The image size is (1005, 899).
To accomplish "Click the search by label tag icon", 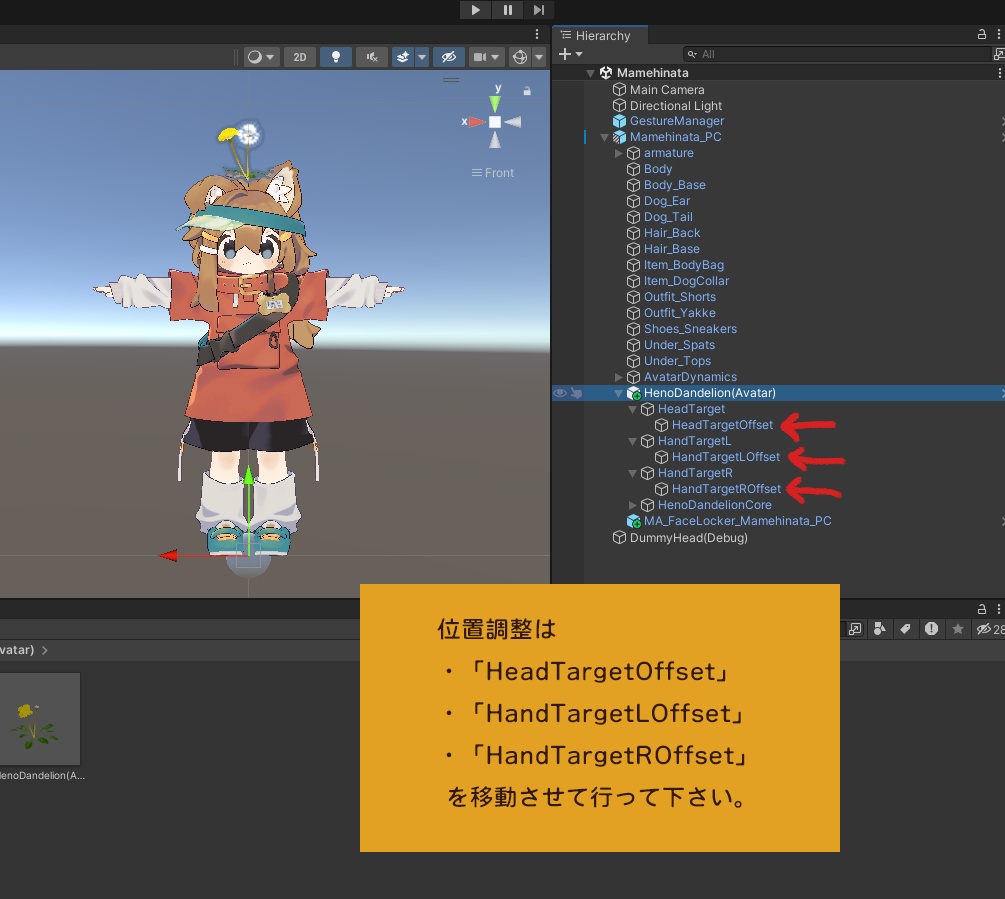I will coord(905,629).
